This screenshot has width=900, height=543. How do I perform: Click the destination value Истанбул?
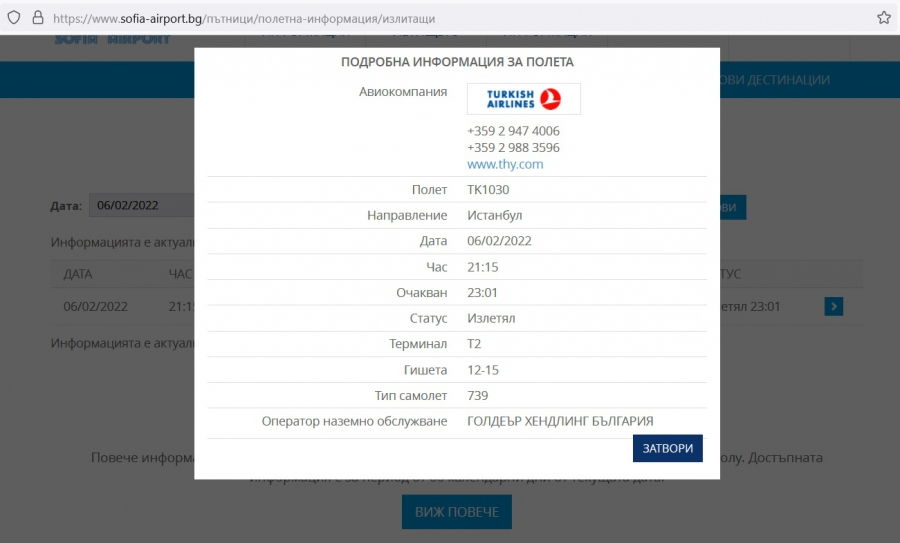(x=495, y=216)
